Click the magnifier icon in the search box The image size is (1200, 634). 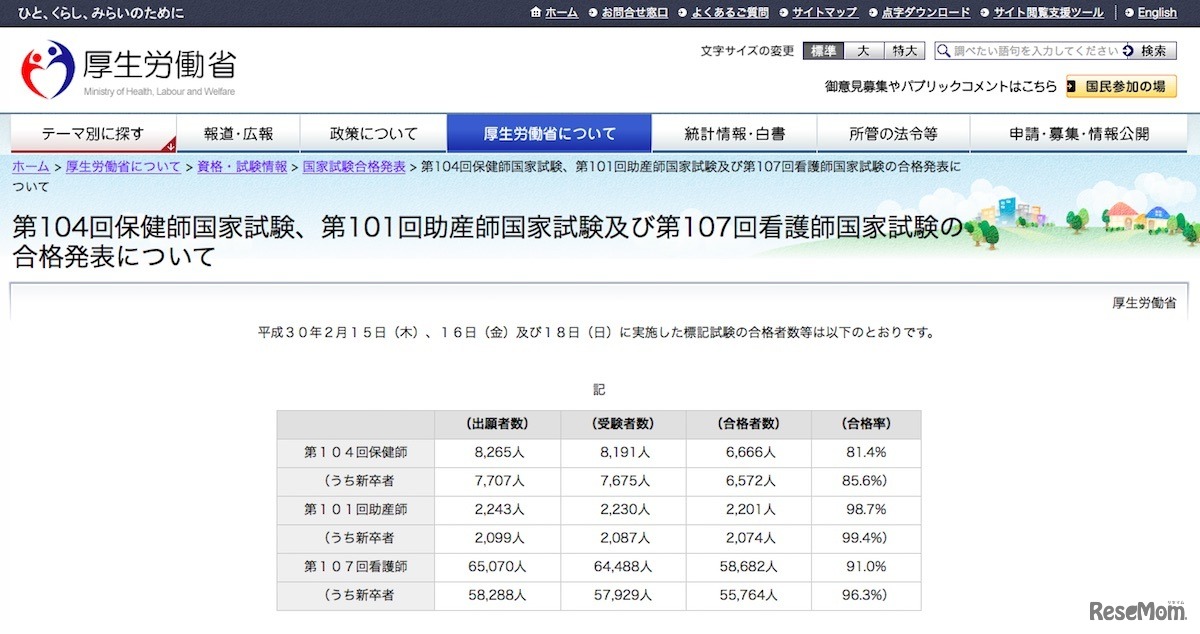point(941,50)
